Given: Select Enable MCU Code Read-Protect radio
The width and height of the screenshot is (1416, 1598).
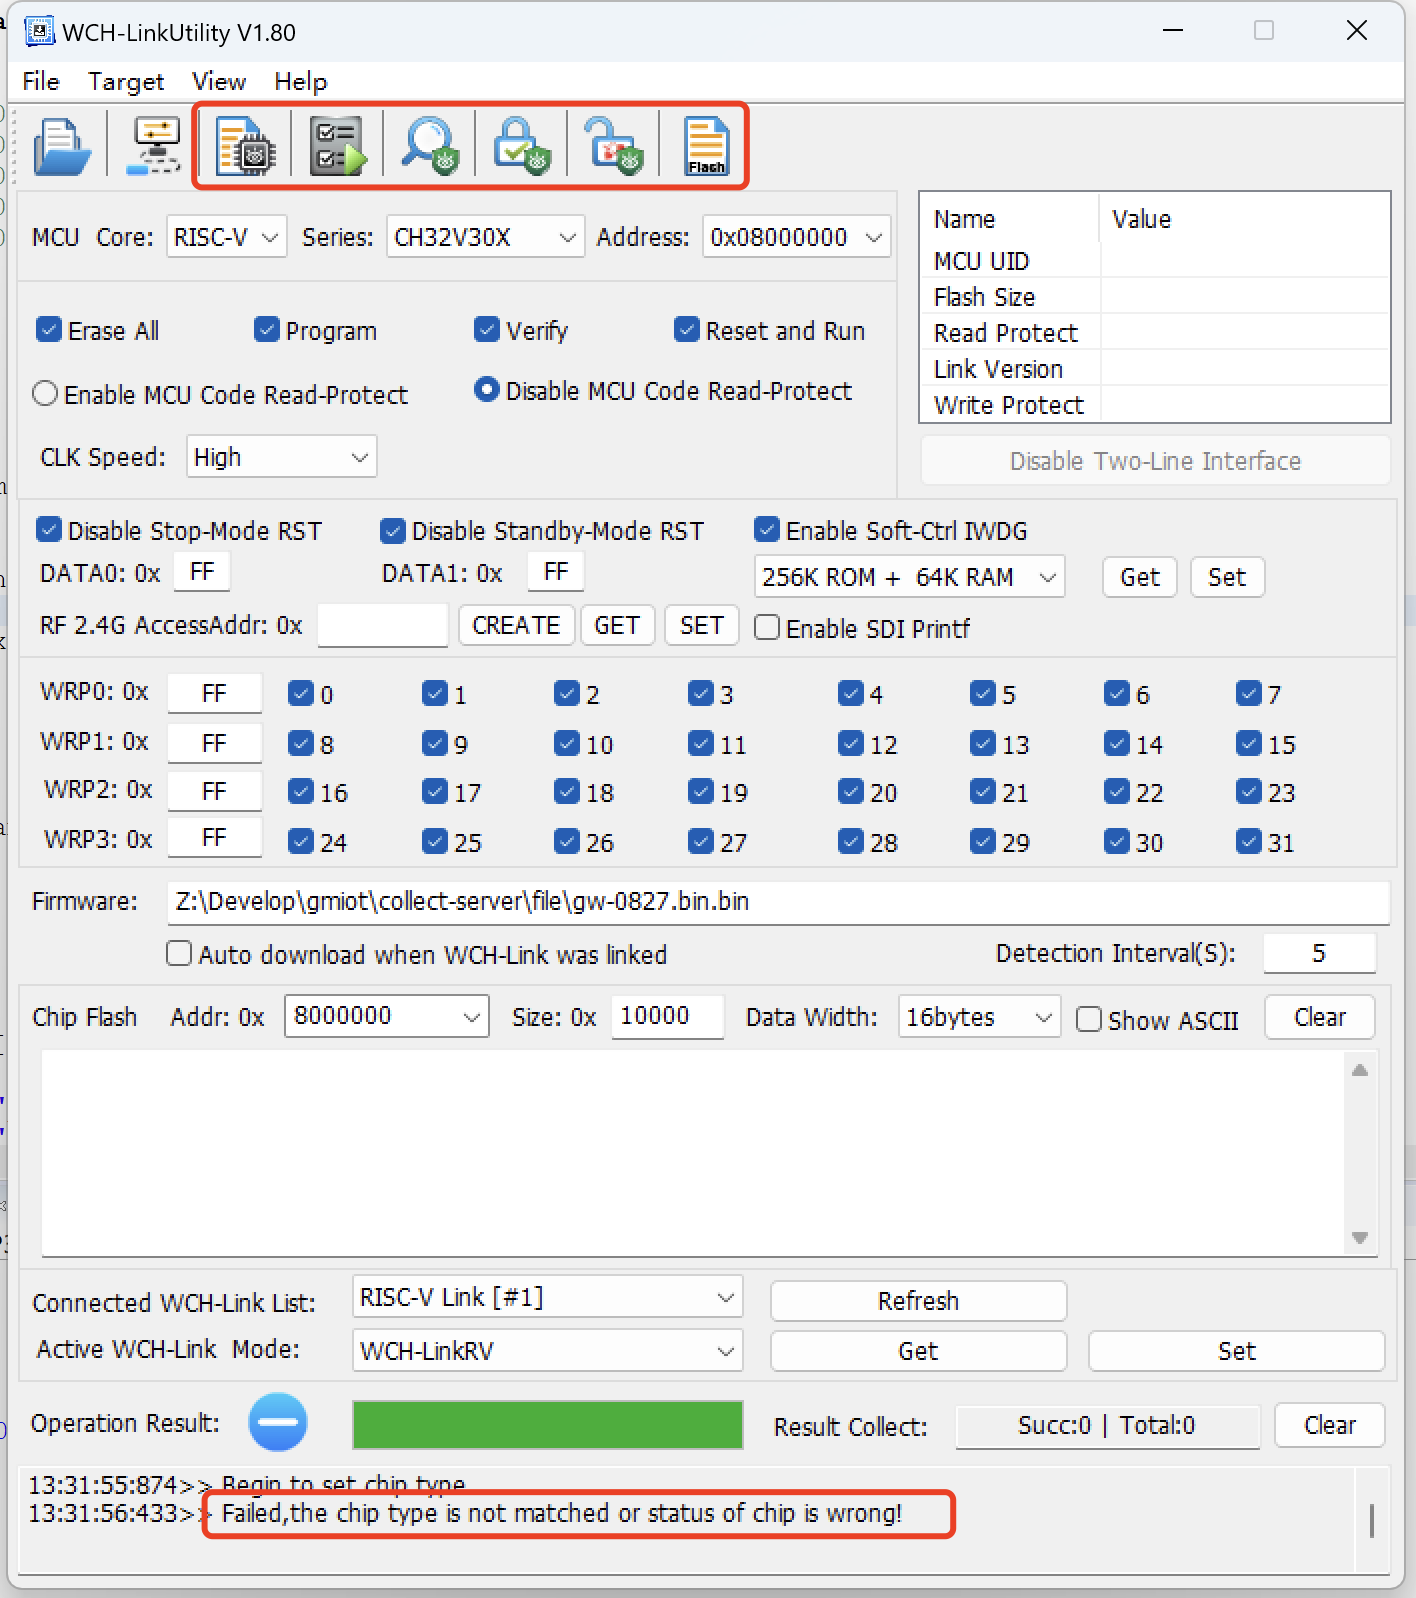Looking at the screenshot, I should tap(45, 394).
